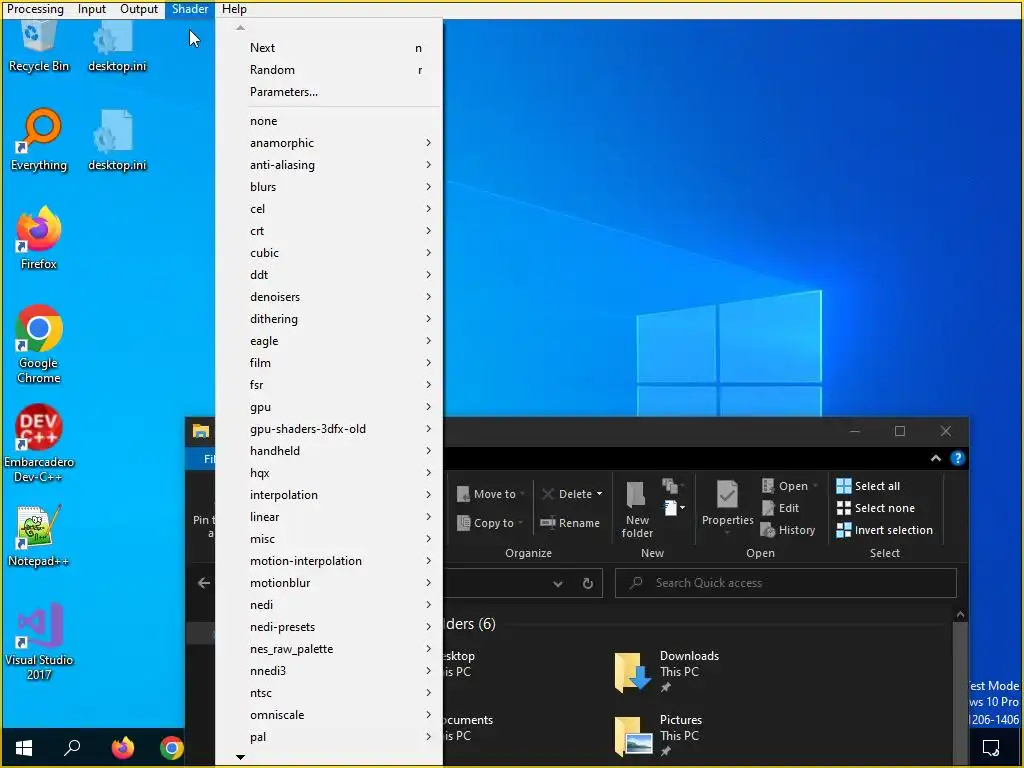
Task: Click Invert selection in Explorer ribbon
Action: pyautogui.click(x=884, y=530)
